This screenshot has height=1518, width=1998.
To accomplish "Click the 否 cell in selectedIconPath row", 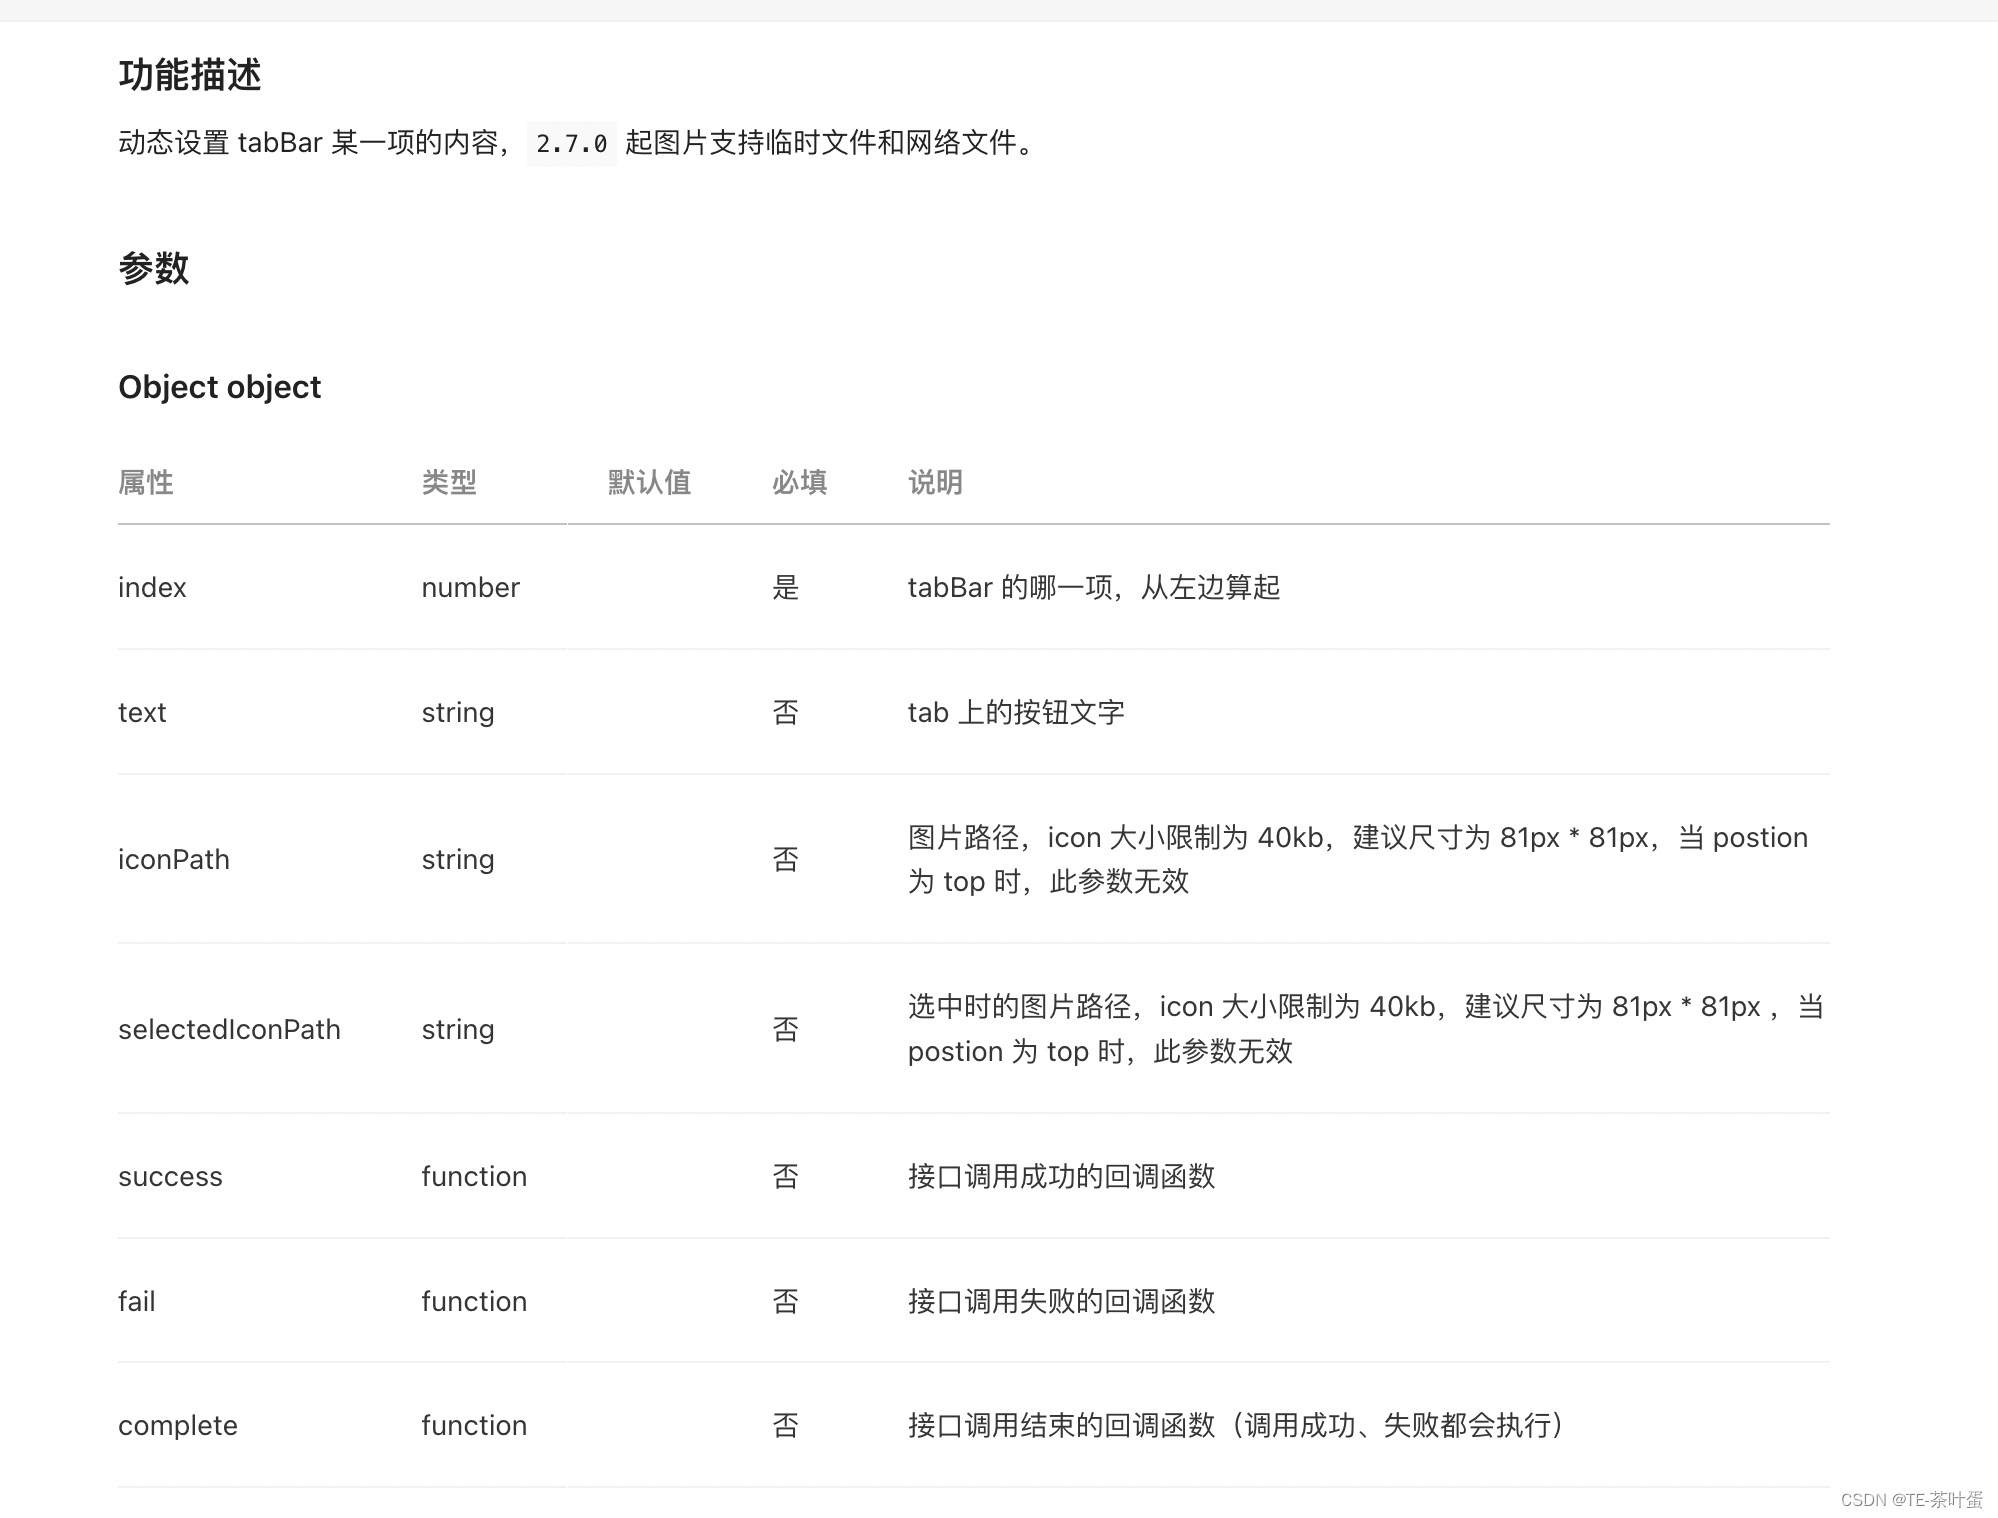I will pos(786,1029).
